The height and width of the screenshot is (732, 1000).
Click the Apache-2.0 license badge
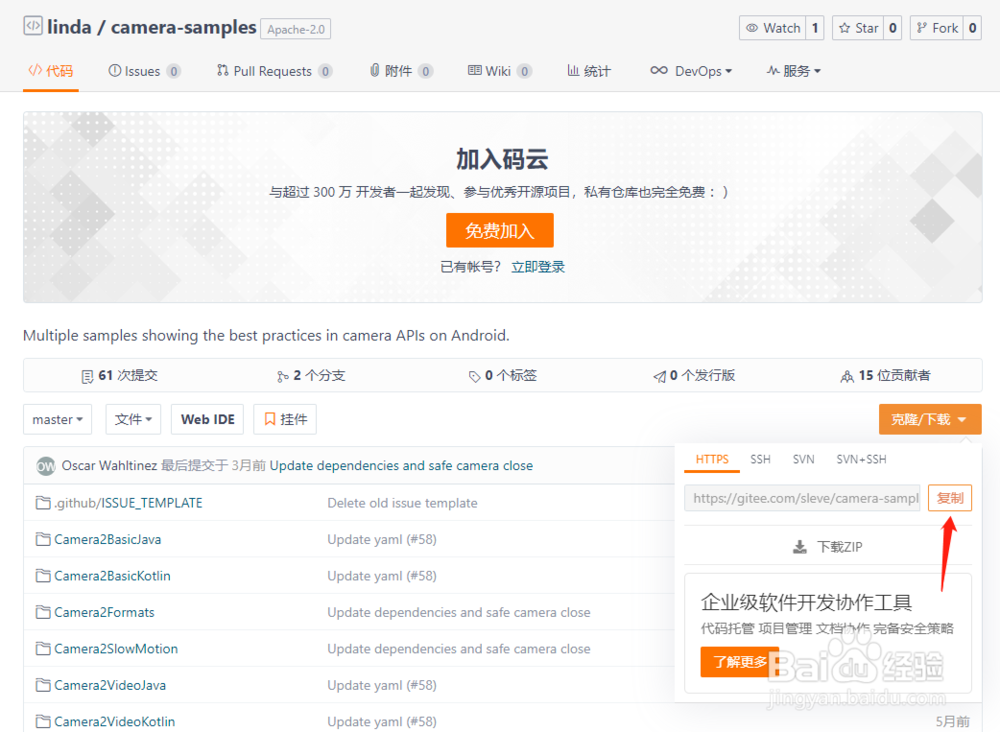click(x=295, y=29)
